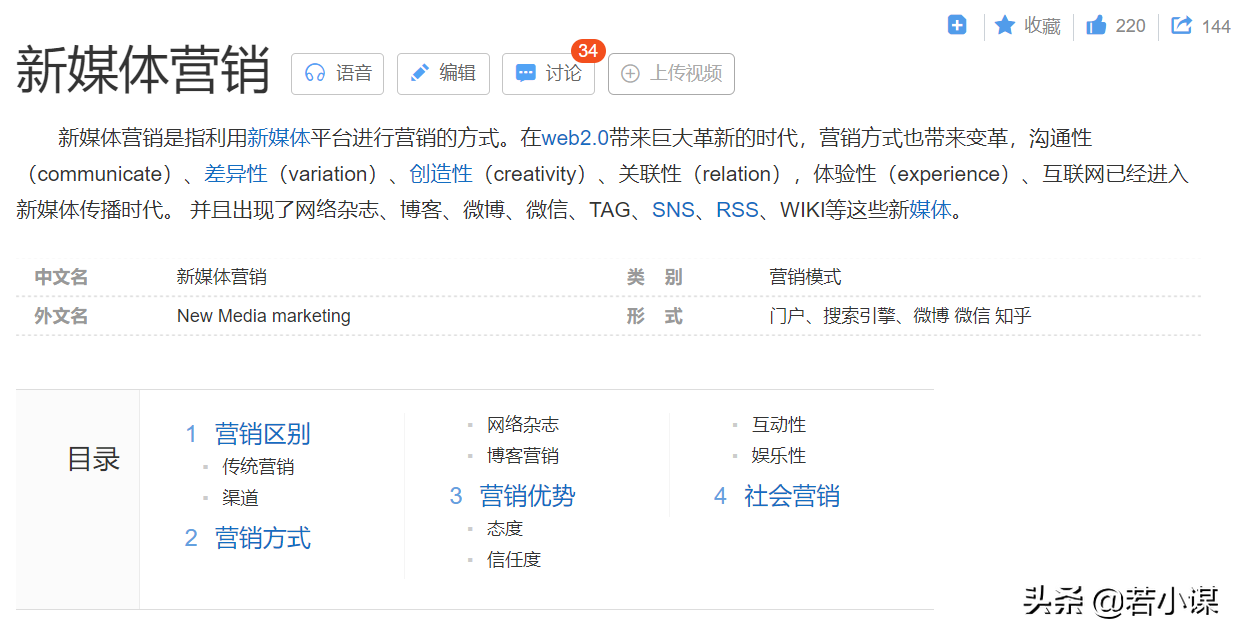Jump to subsection 网络杂志
Image resolution: width=1237 pixels, height=635 pixels.
click(x=523, y=425)
